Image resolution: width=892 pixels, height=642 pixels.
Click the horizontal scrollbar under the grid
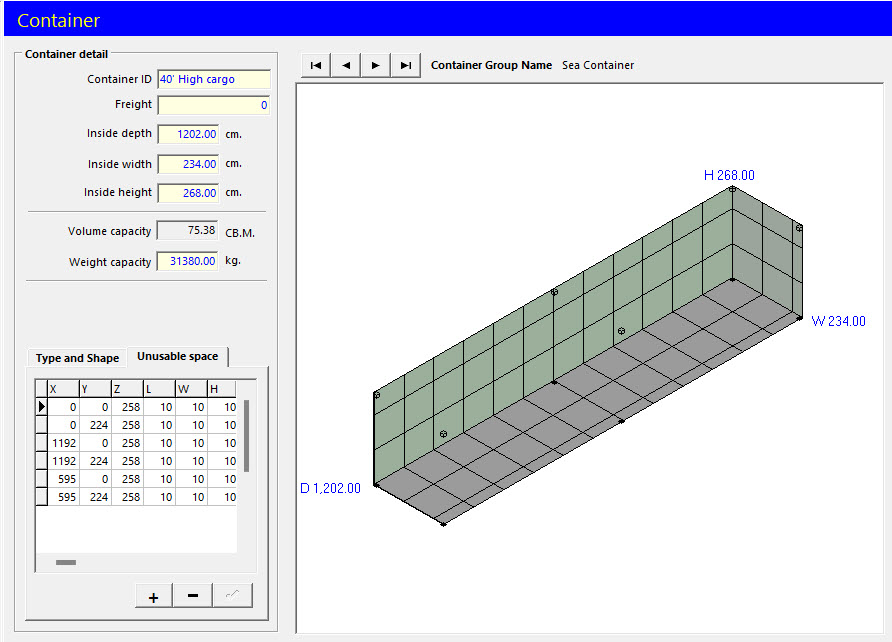tap(66, 562)
